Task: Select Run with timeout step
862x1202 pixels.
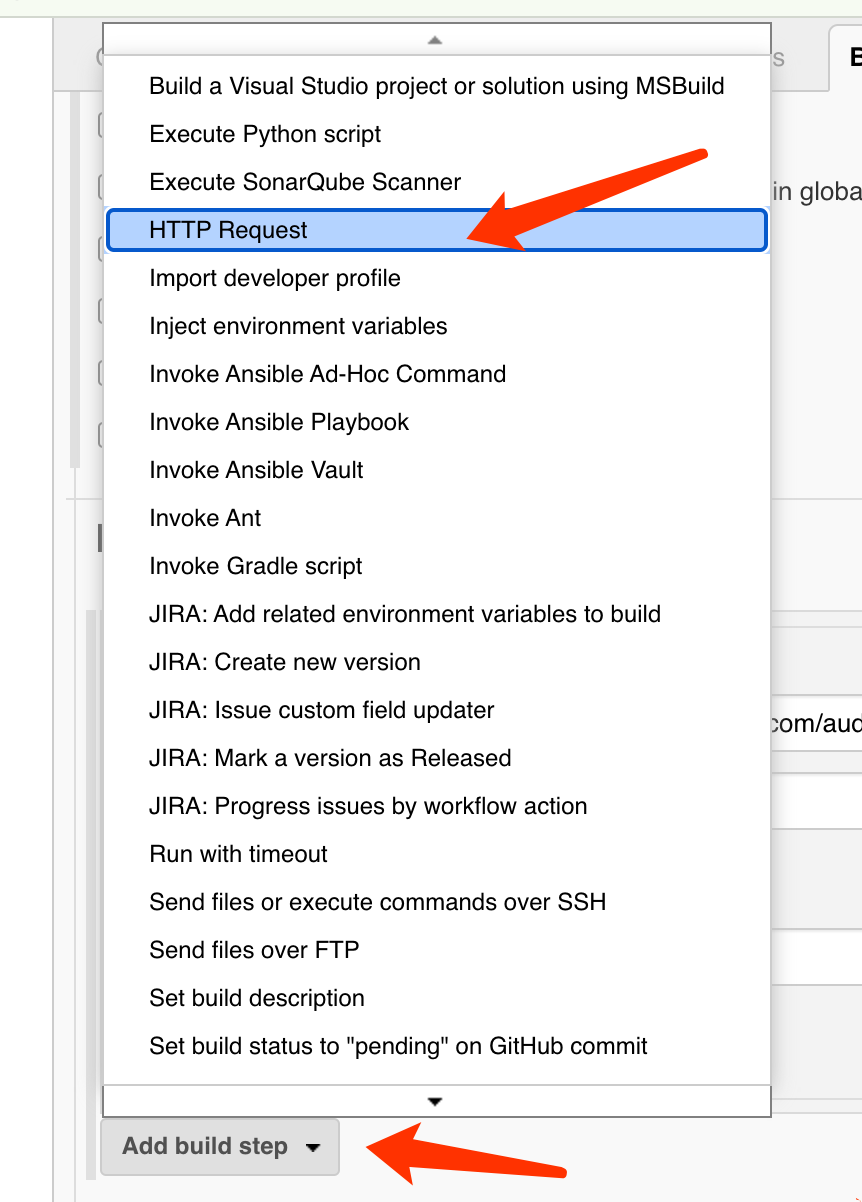Action: pyautogui.click(x=436, y=854)
